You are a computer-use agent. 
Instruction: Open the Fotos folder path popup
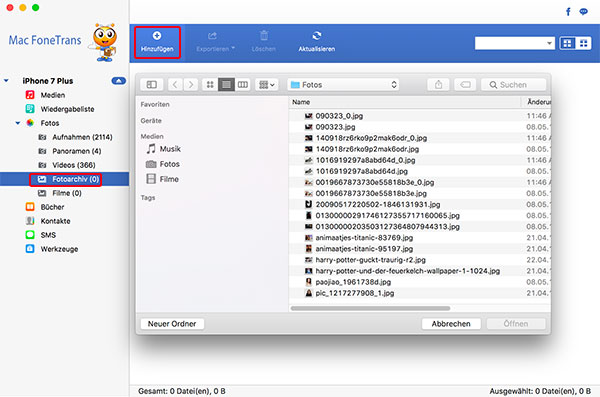pos(343,85)
